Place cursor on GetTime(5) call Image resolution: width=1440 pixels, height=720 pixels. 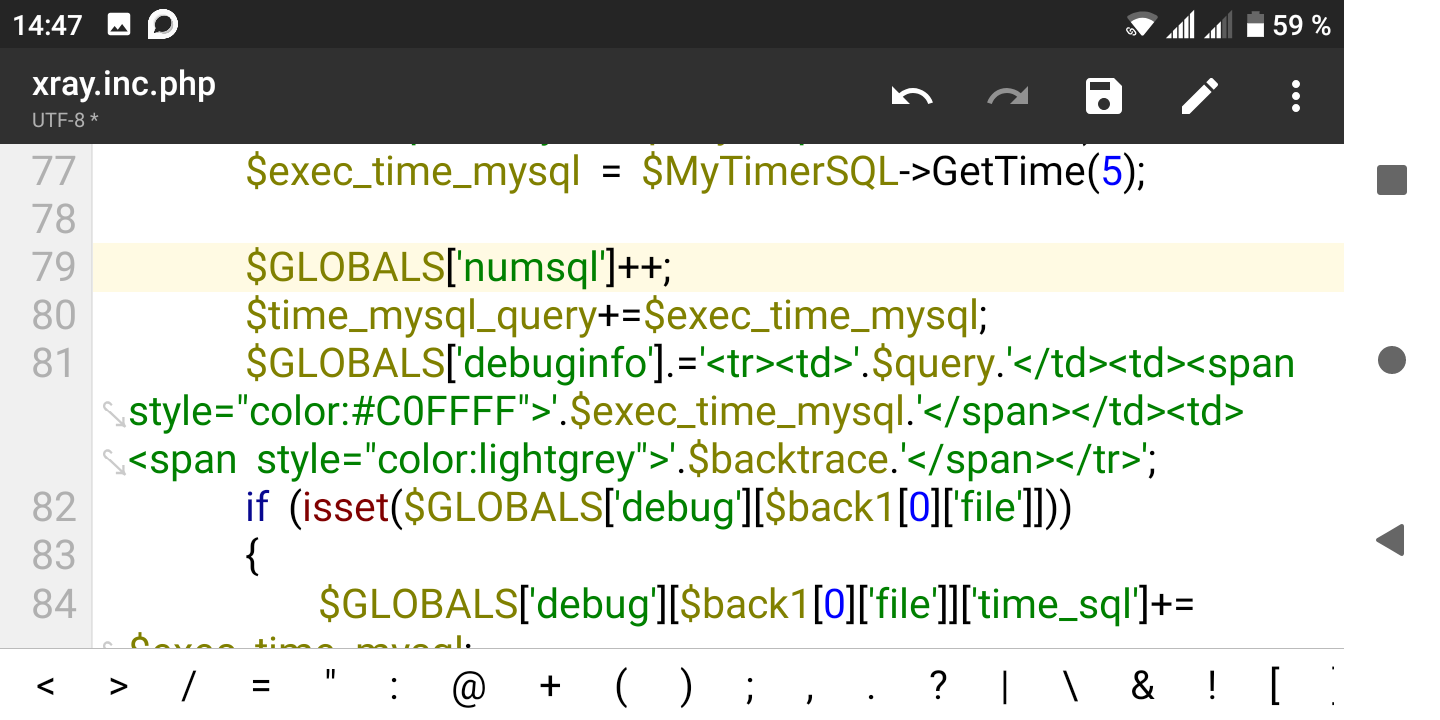(x=1032, y=173)
